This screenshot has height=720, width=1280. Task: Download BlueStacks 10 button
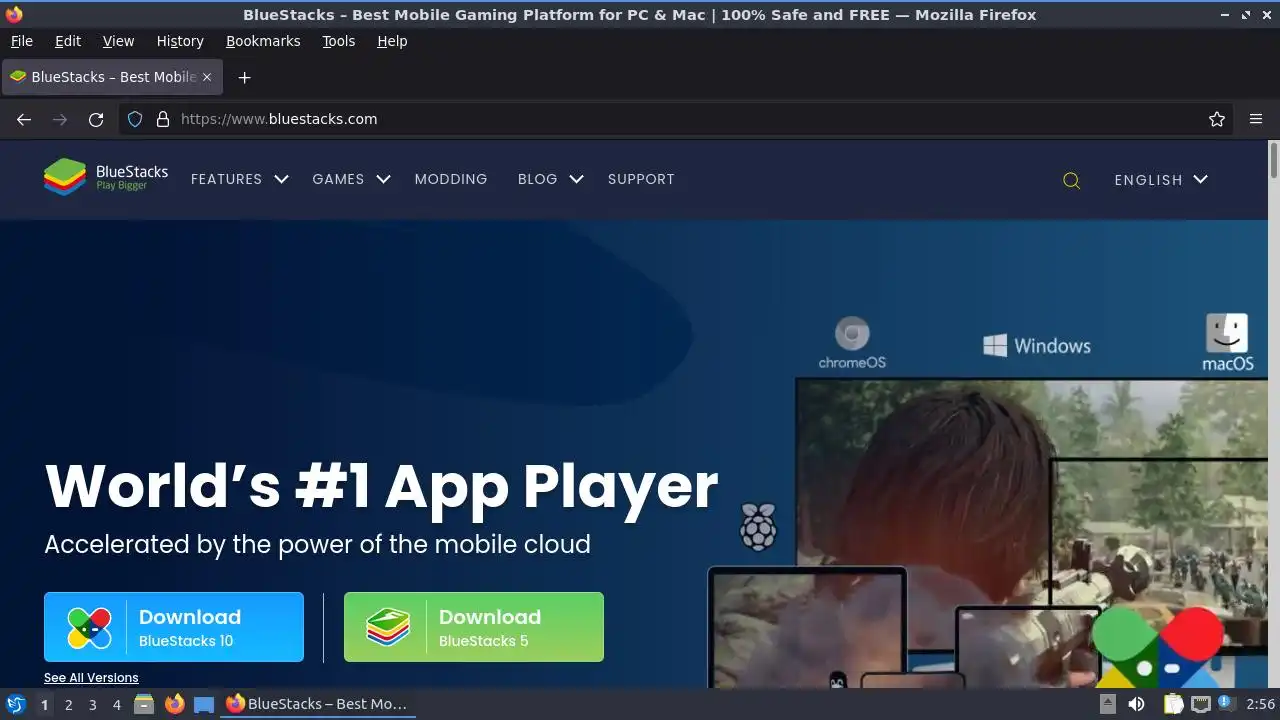pyautogui.click(x=174, y=627)
